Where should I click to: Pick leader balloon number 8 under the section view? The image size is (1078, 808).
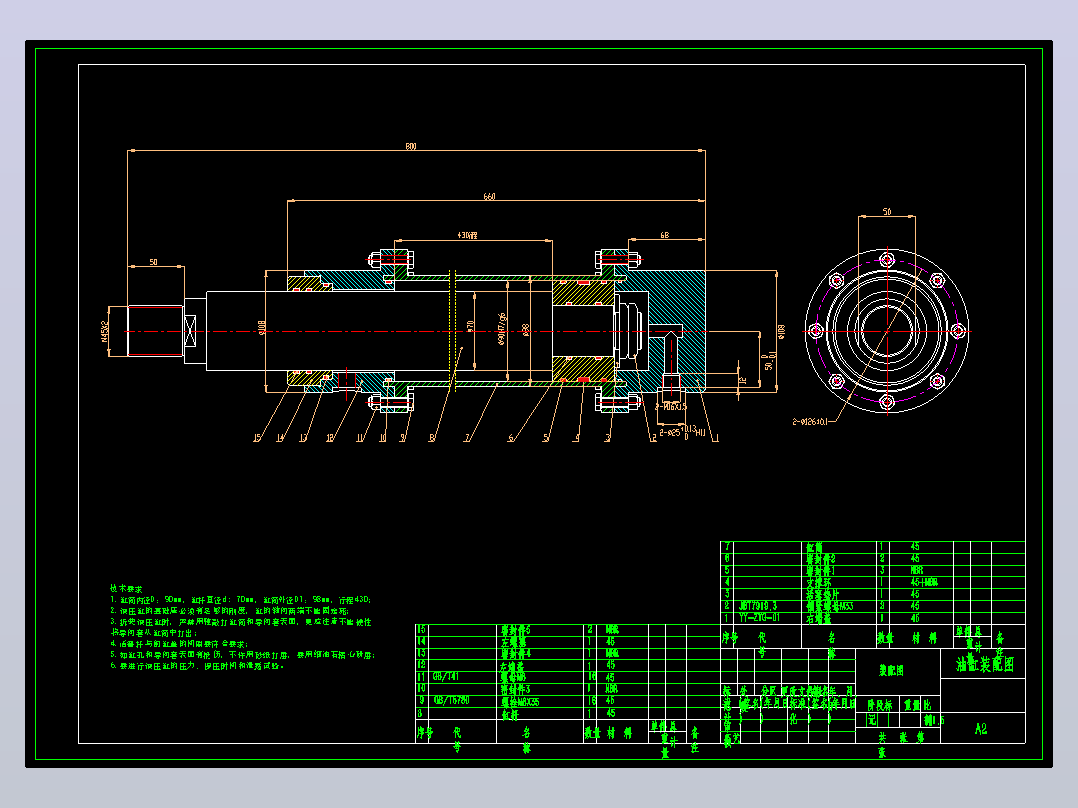432,438
